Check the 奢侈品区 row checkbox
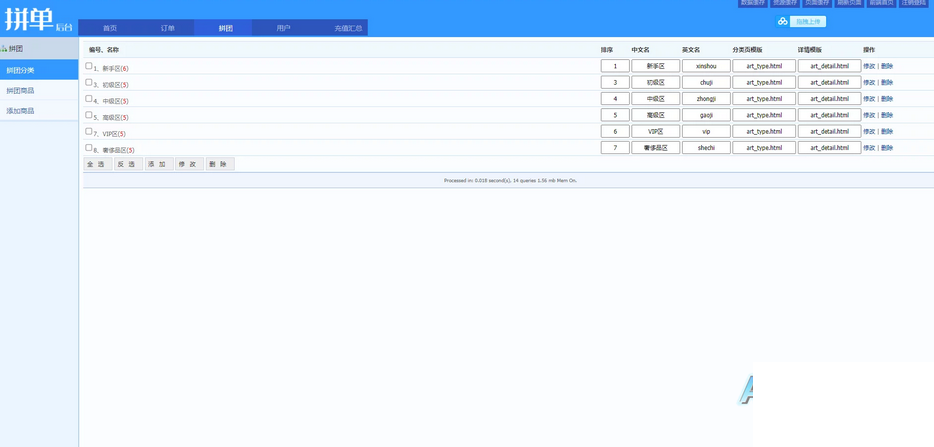 [x=89, y=147]
